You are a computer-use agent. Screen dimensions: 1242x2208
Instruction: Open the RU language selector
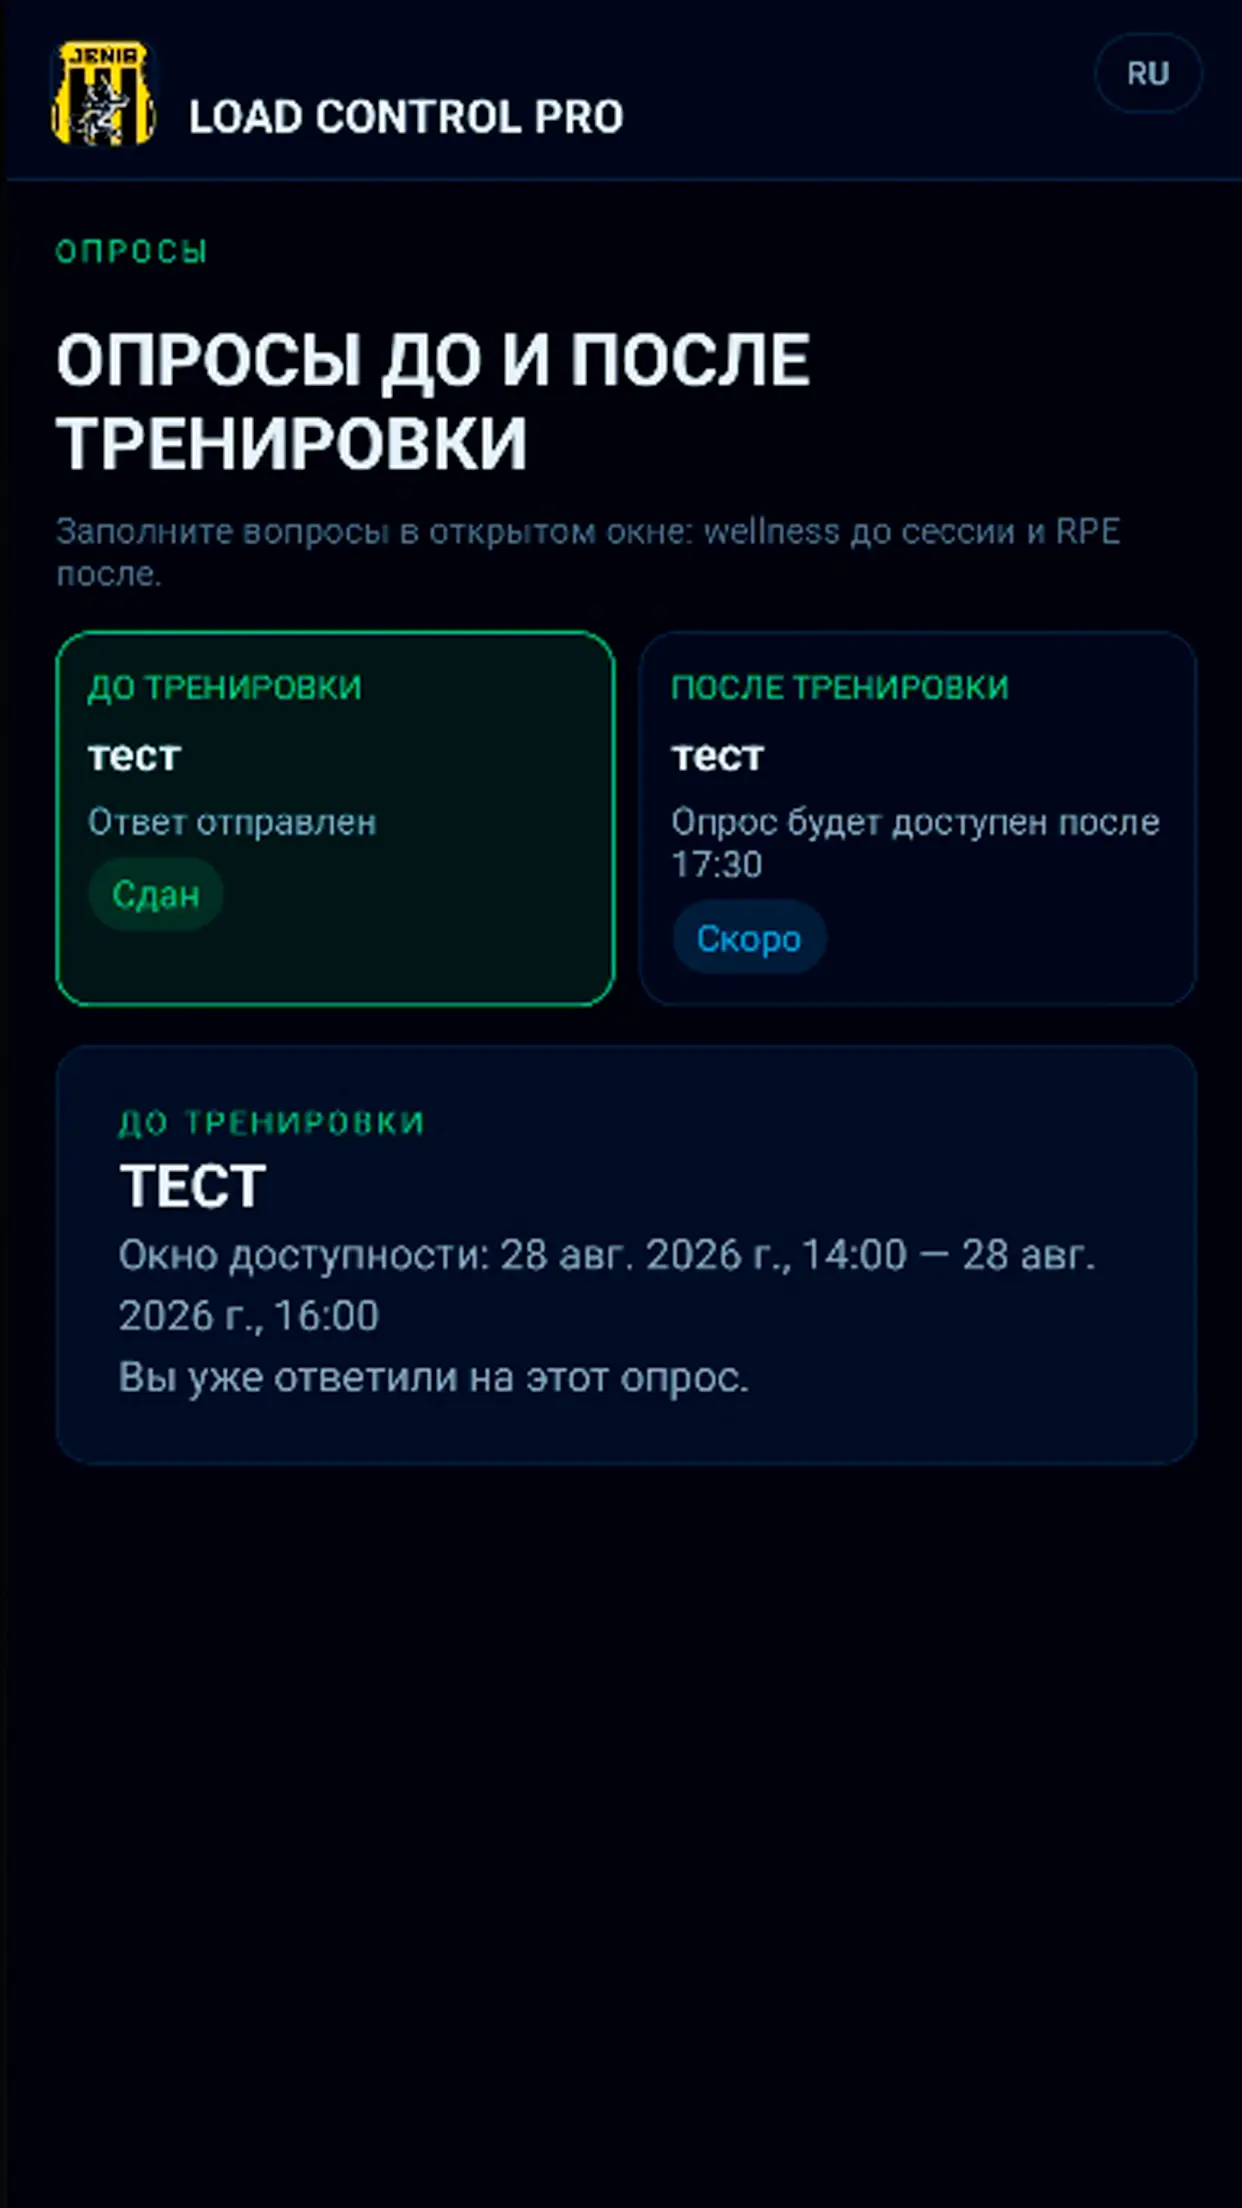coord(1148,73)
